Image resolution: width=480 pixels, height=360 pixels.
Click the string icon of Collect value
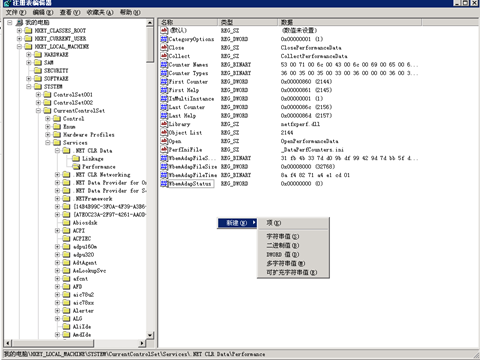[x=164, y=56]
